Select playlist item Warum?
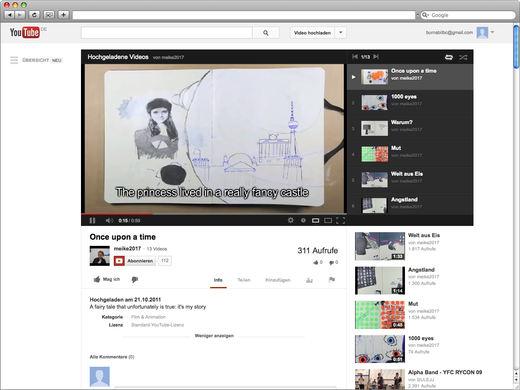Viewport: 520px width, 390px height. click(x=410, y=128)
